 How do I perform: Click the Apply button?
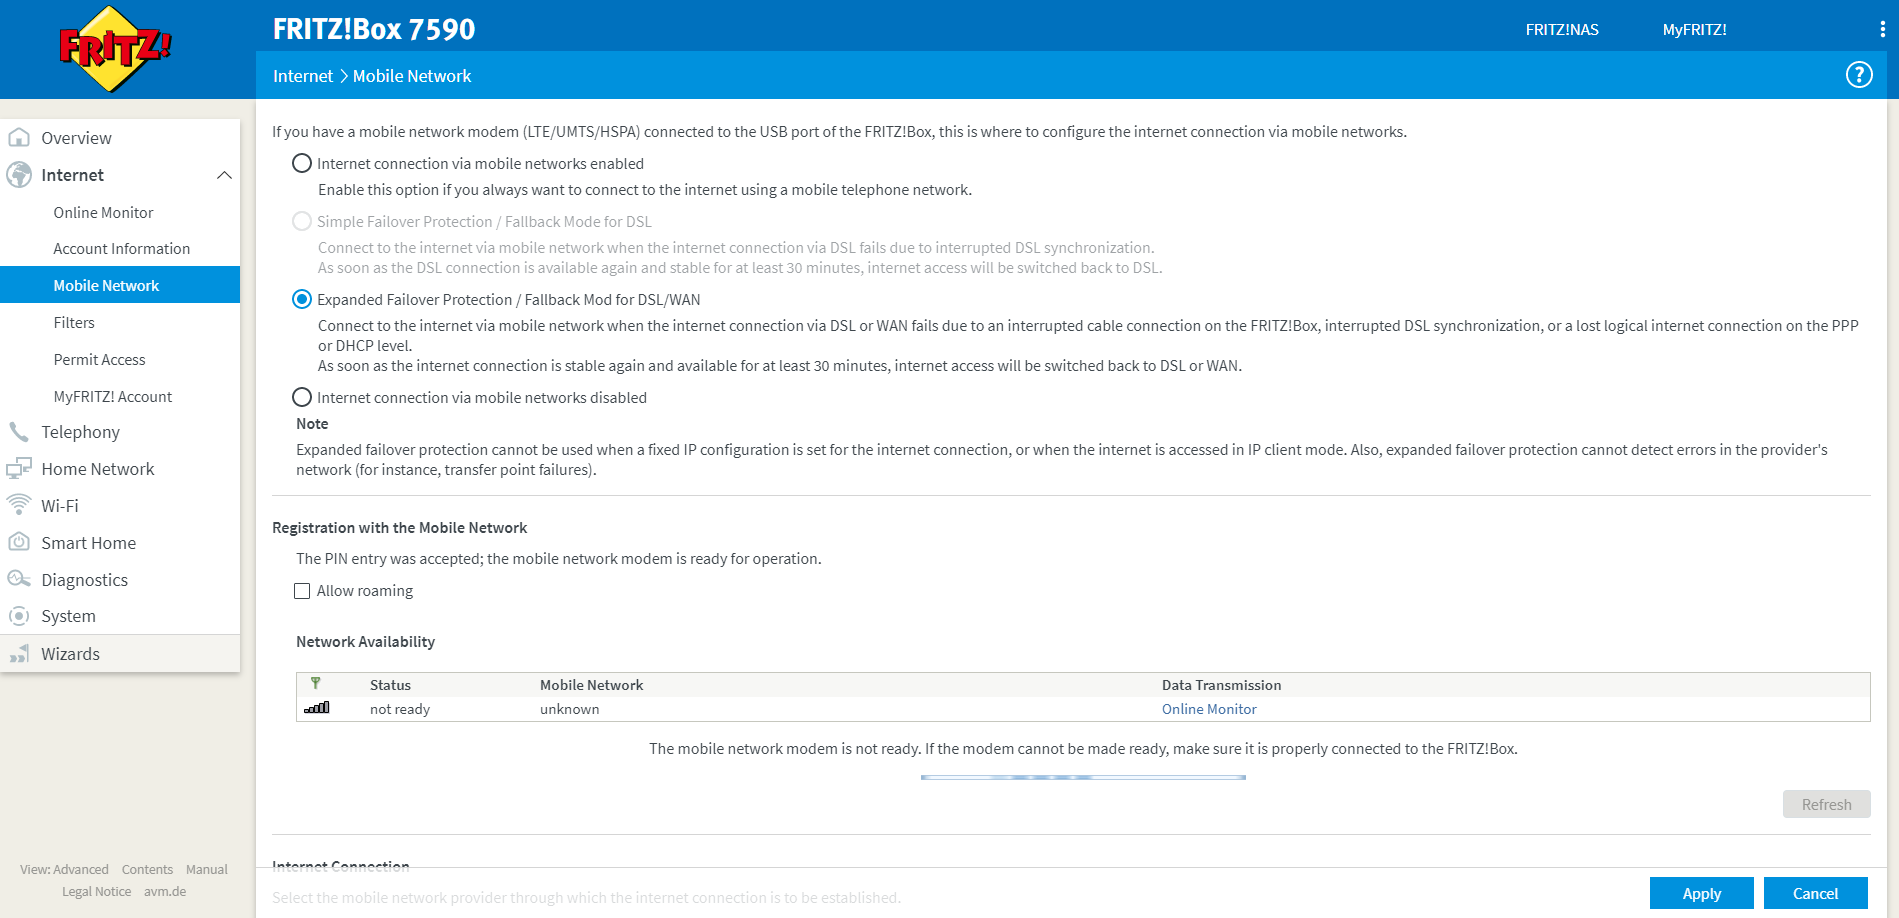(1701, 893)
